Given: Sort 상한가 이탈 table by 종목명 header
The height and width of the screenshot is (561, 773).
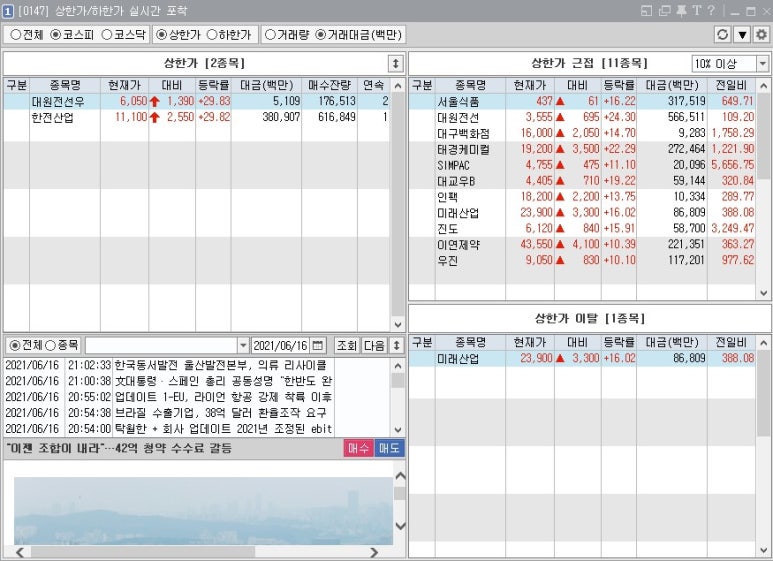Looking at the screenshot, I should tap(470, 342).
